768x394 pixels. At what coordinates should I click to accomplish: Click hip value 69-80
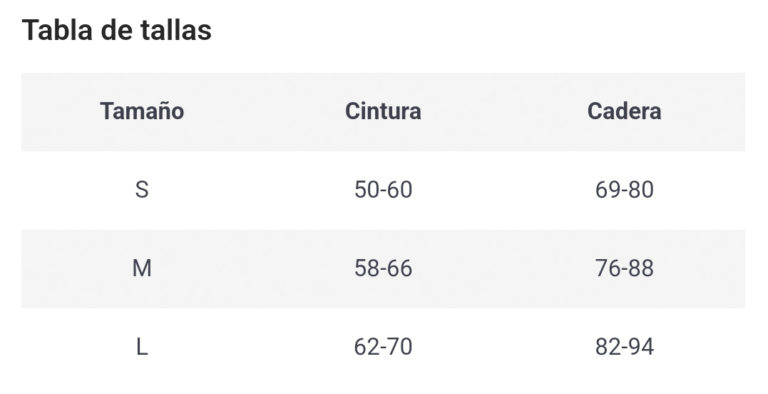[x=624, y=190]
